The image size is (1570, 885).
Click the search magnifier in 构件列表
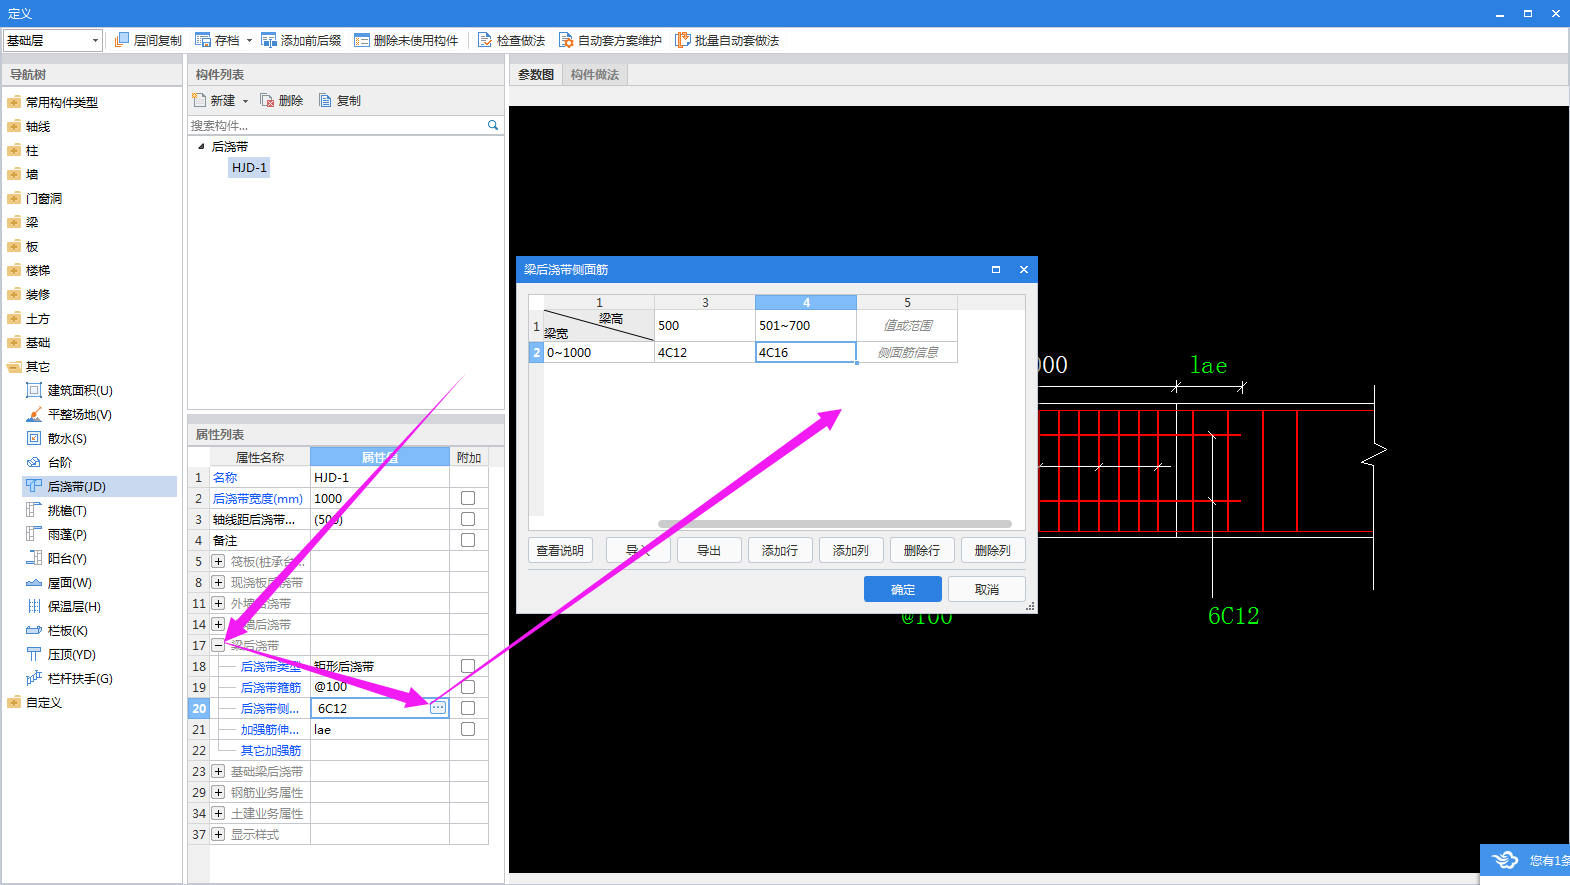[x=492, y=125]
